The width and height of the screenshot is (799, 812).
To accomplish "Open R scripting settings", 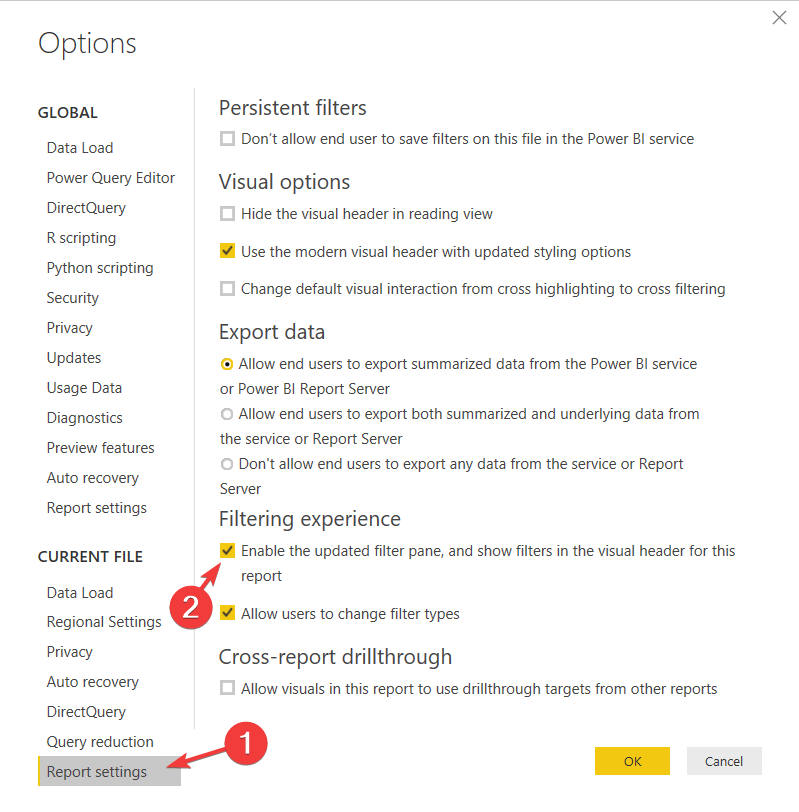I will pos(81,237).
